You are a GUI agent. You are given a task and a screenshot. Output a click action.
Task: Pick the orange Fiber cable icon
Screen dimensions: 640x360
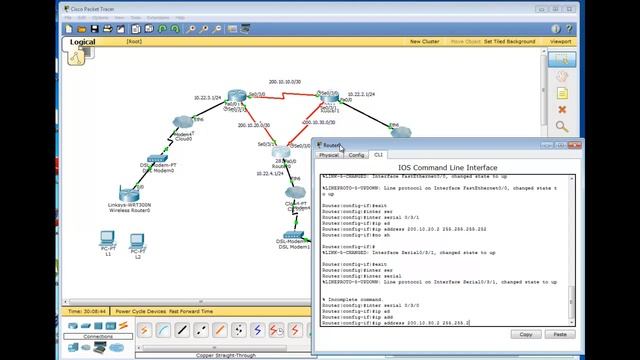click(x=220, y=330)
